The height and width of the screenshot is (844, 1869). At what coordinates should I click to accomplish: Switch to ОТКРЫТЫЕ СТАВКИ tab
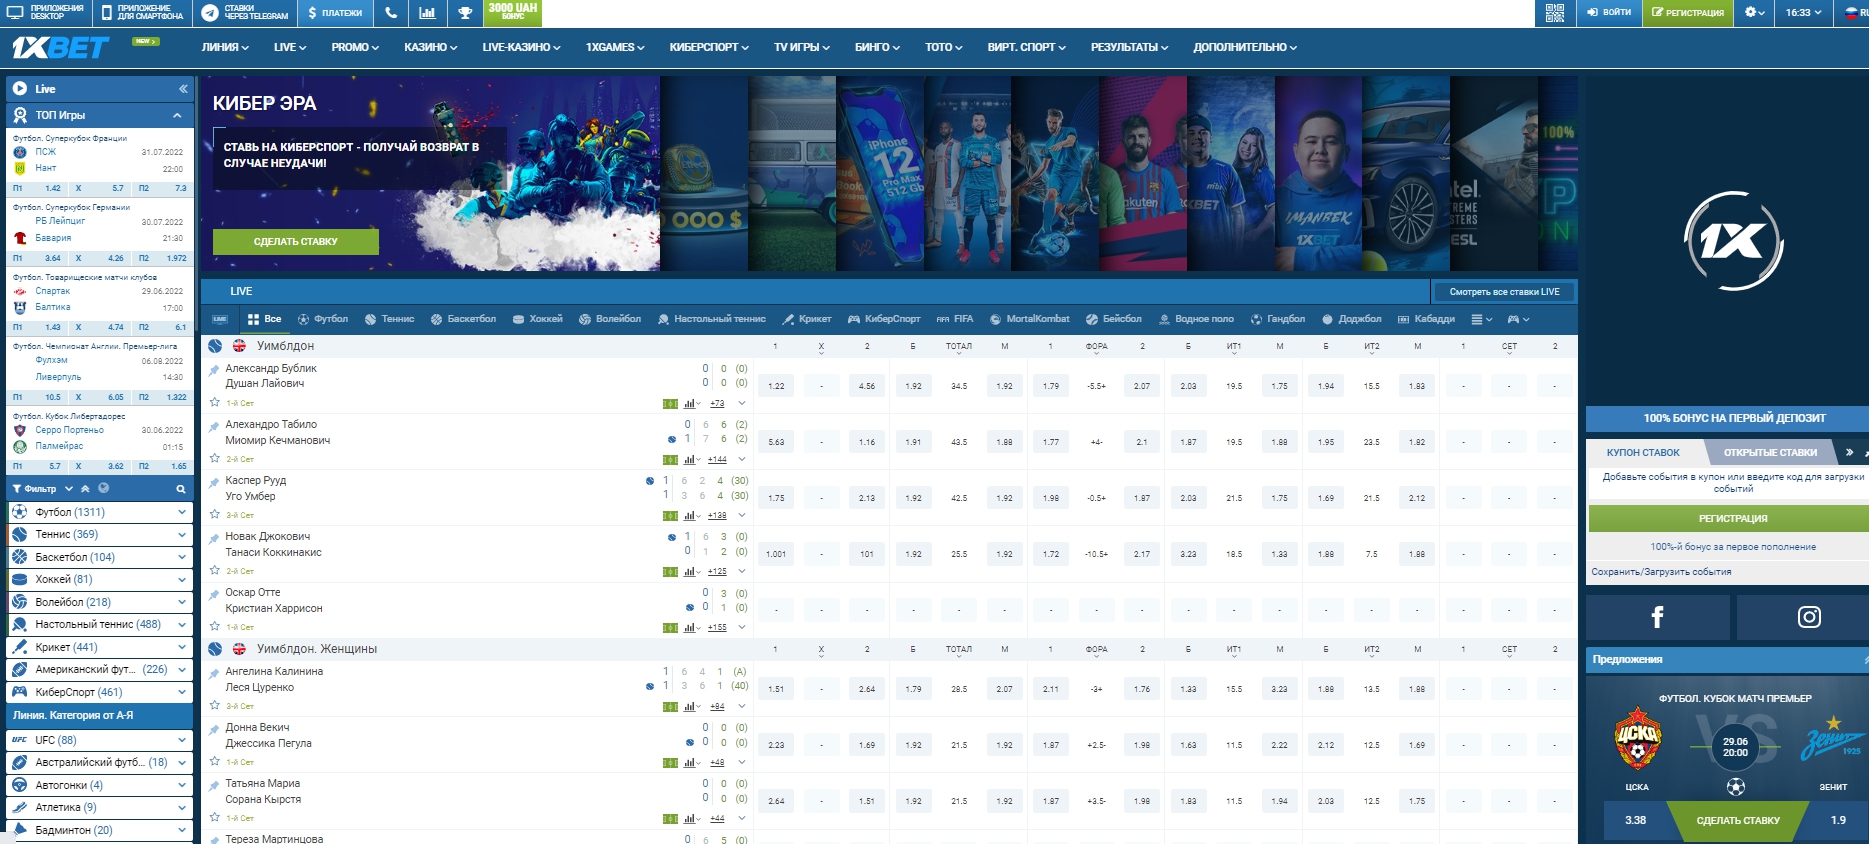(1770, 452)
